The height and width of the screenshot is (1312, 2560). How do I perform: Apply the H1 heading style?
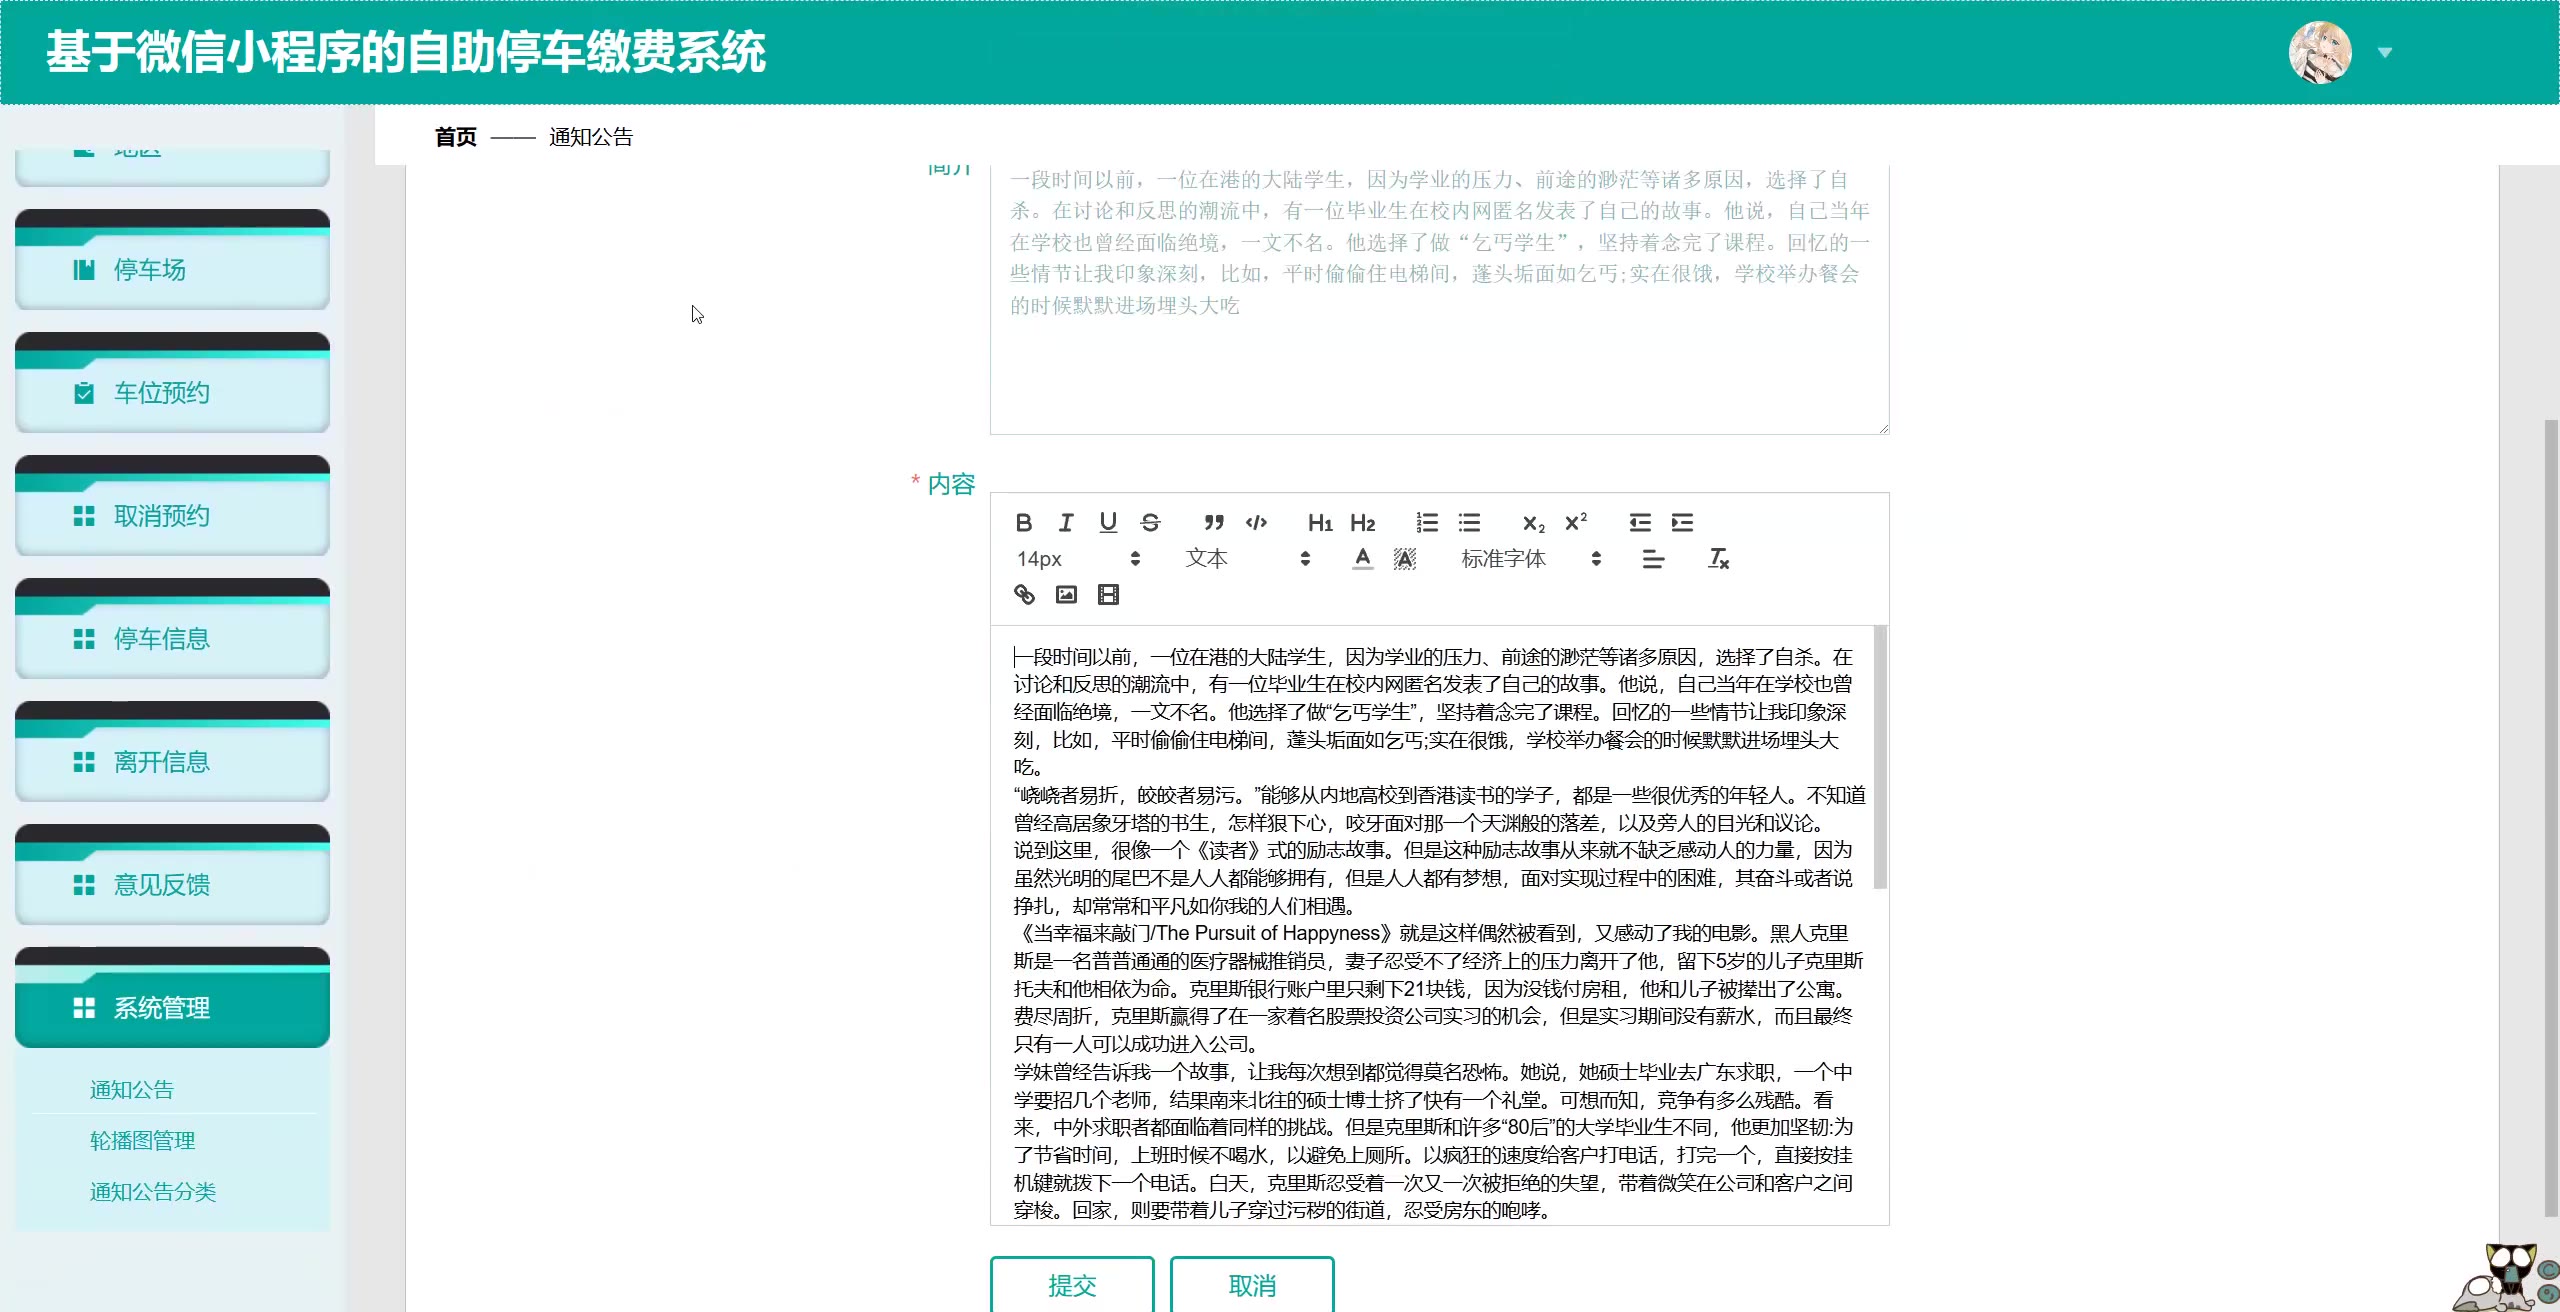point(1319,522)
